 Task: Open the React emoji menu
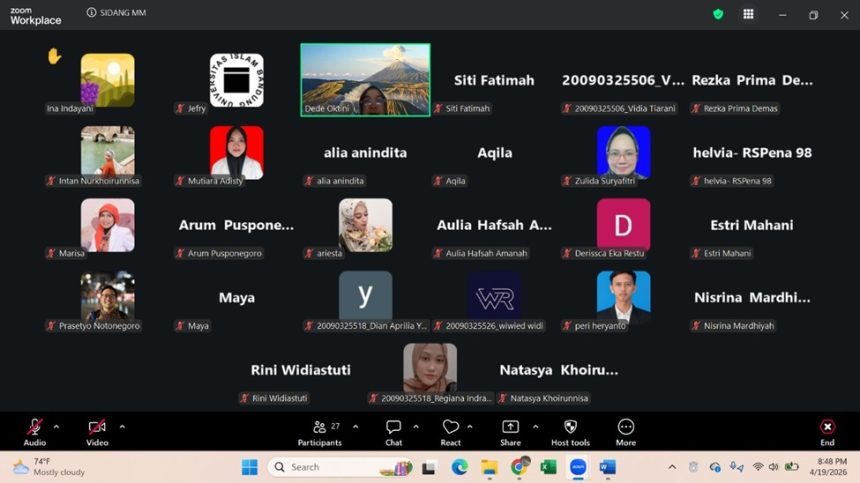[x=451, y=431]
